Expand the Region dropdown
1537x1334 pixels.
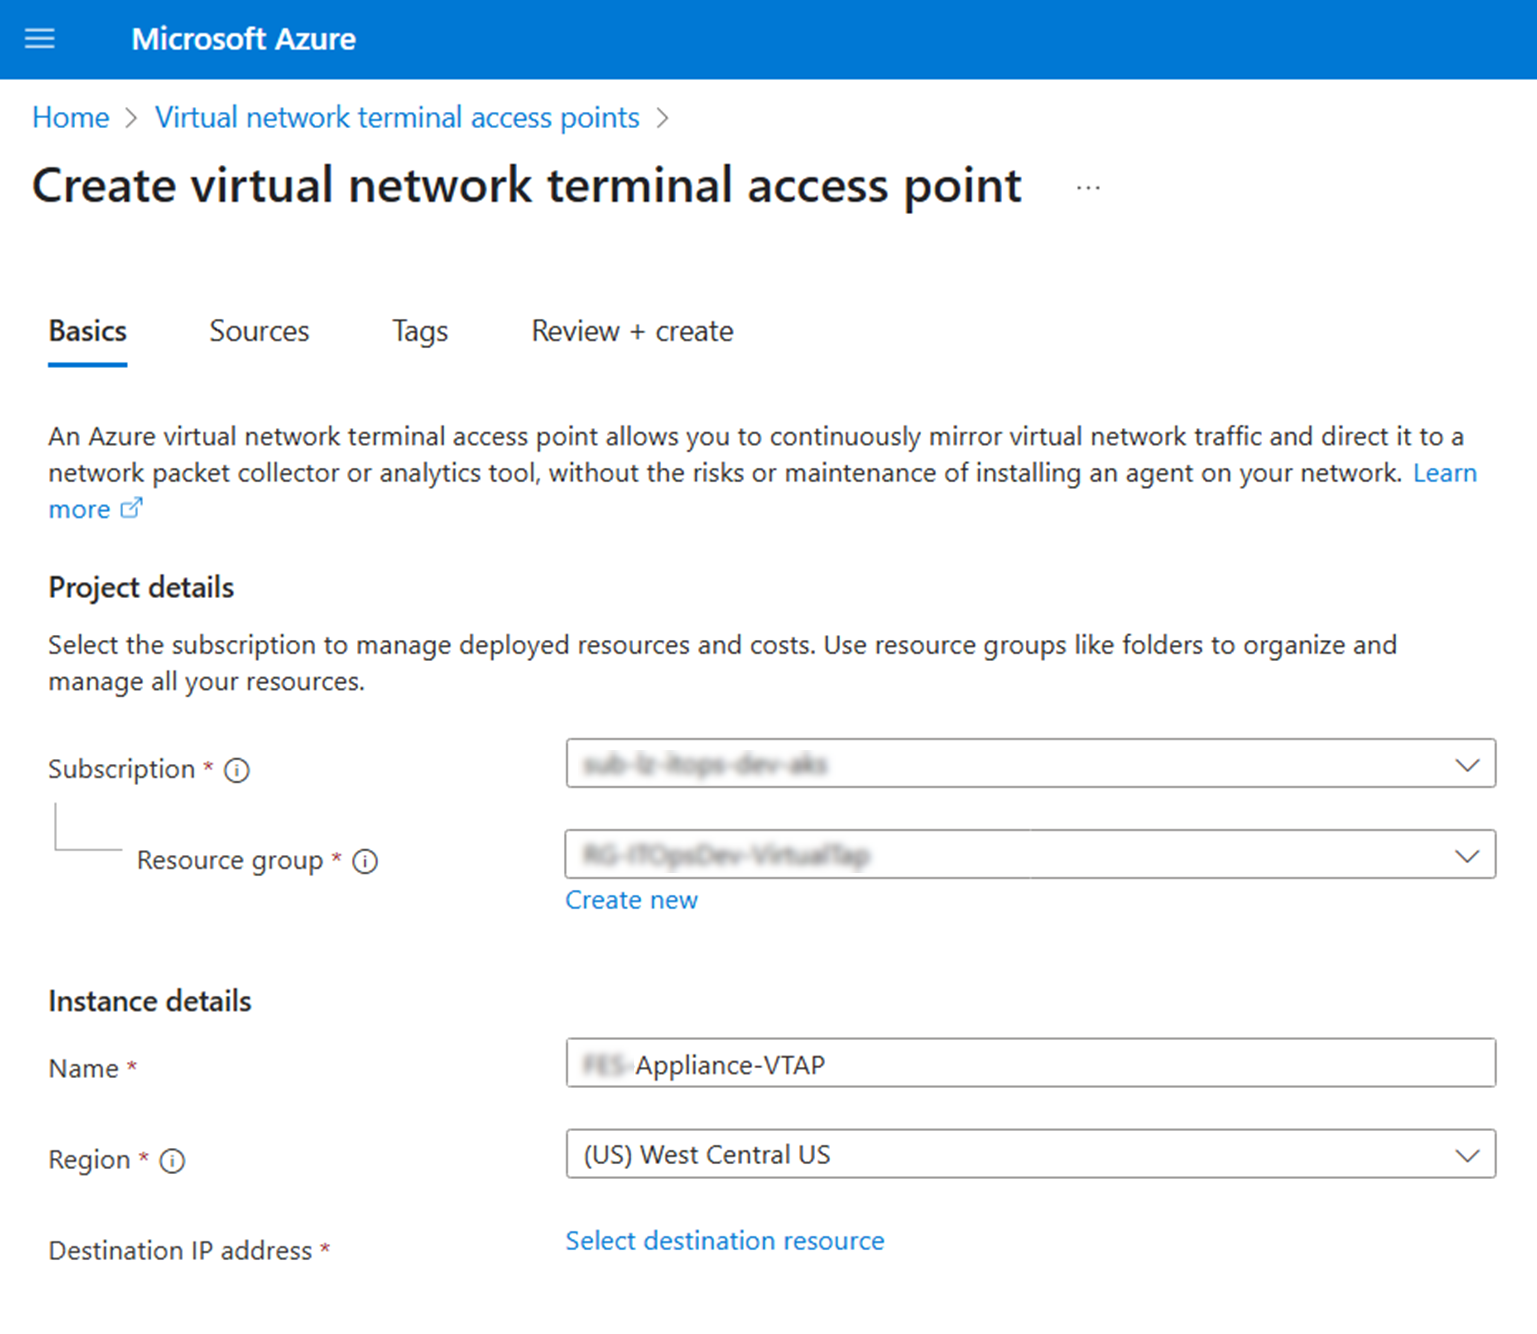1031,1154
